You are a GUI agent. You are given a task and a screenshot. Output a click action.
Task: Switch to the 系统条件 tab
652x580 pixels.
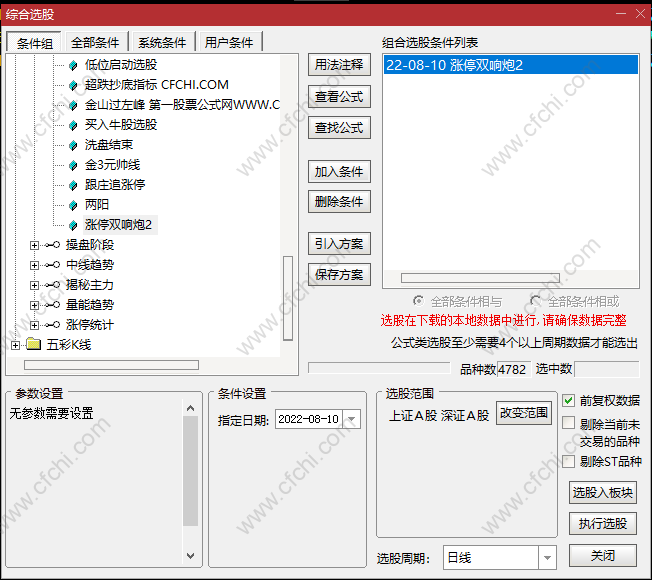pyautogui.click(x=162, y=42)
